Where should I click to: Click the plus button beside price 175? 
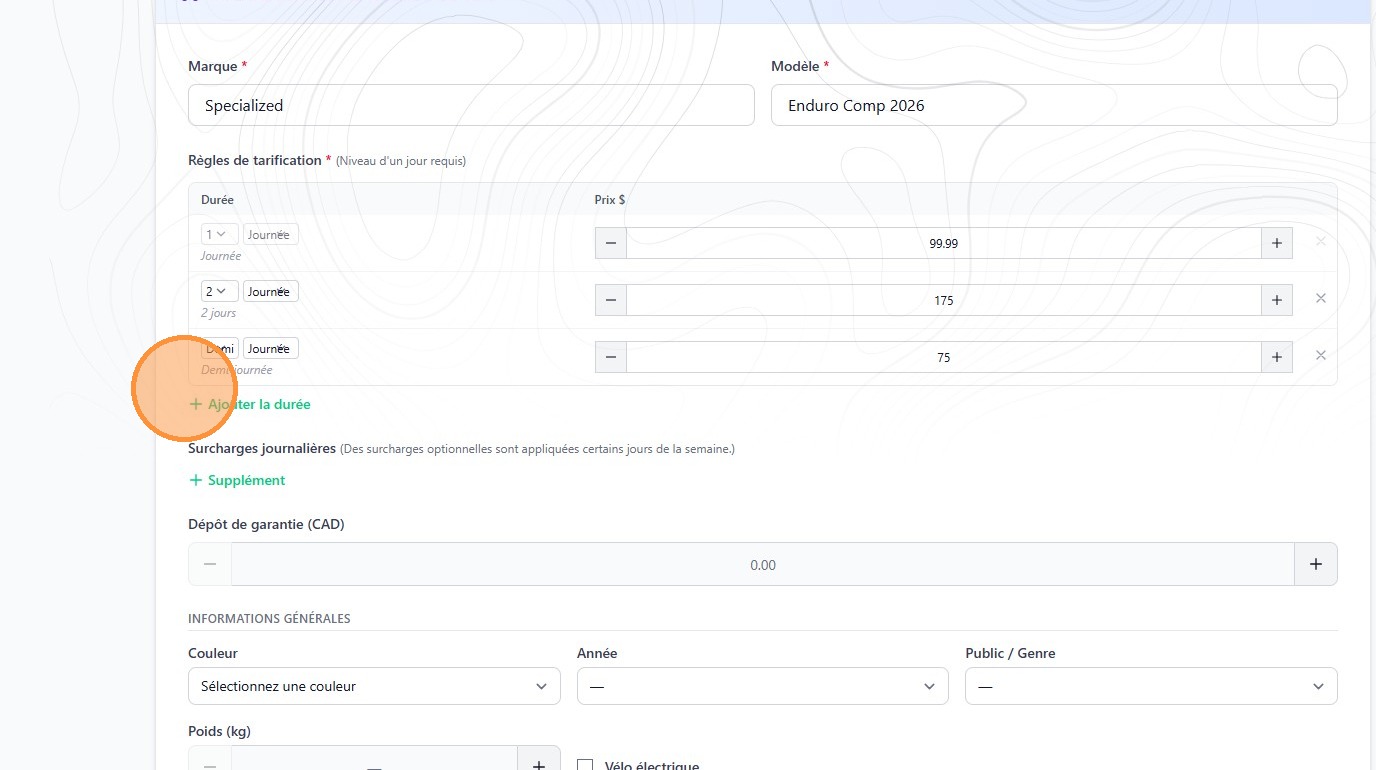1276,300
